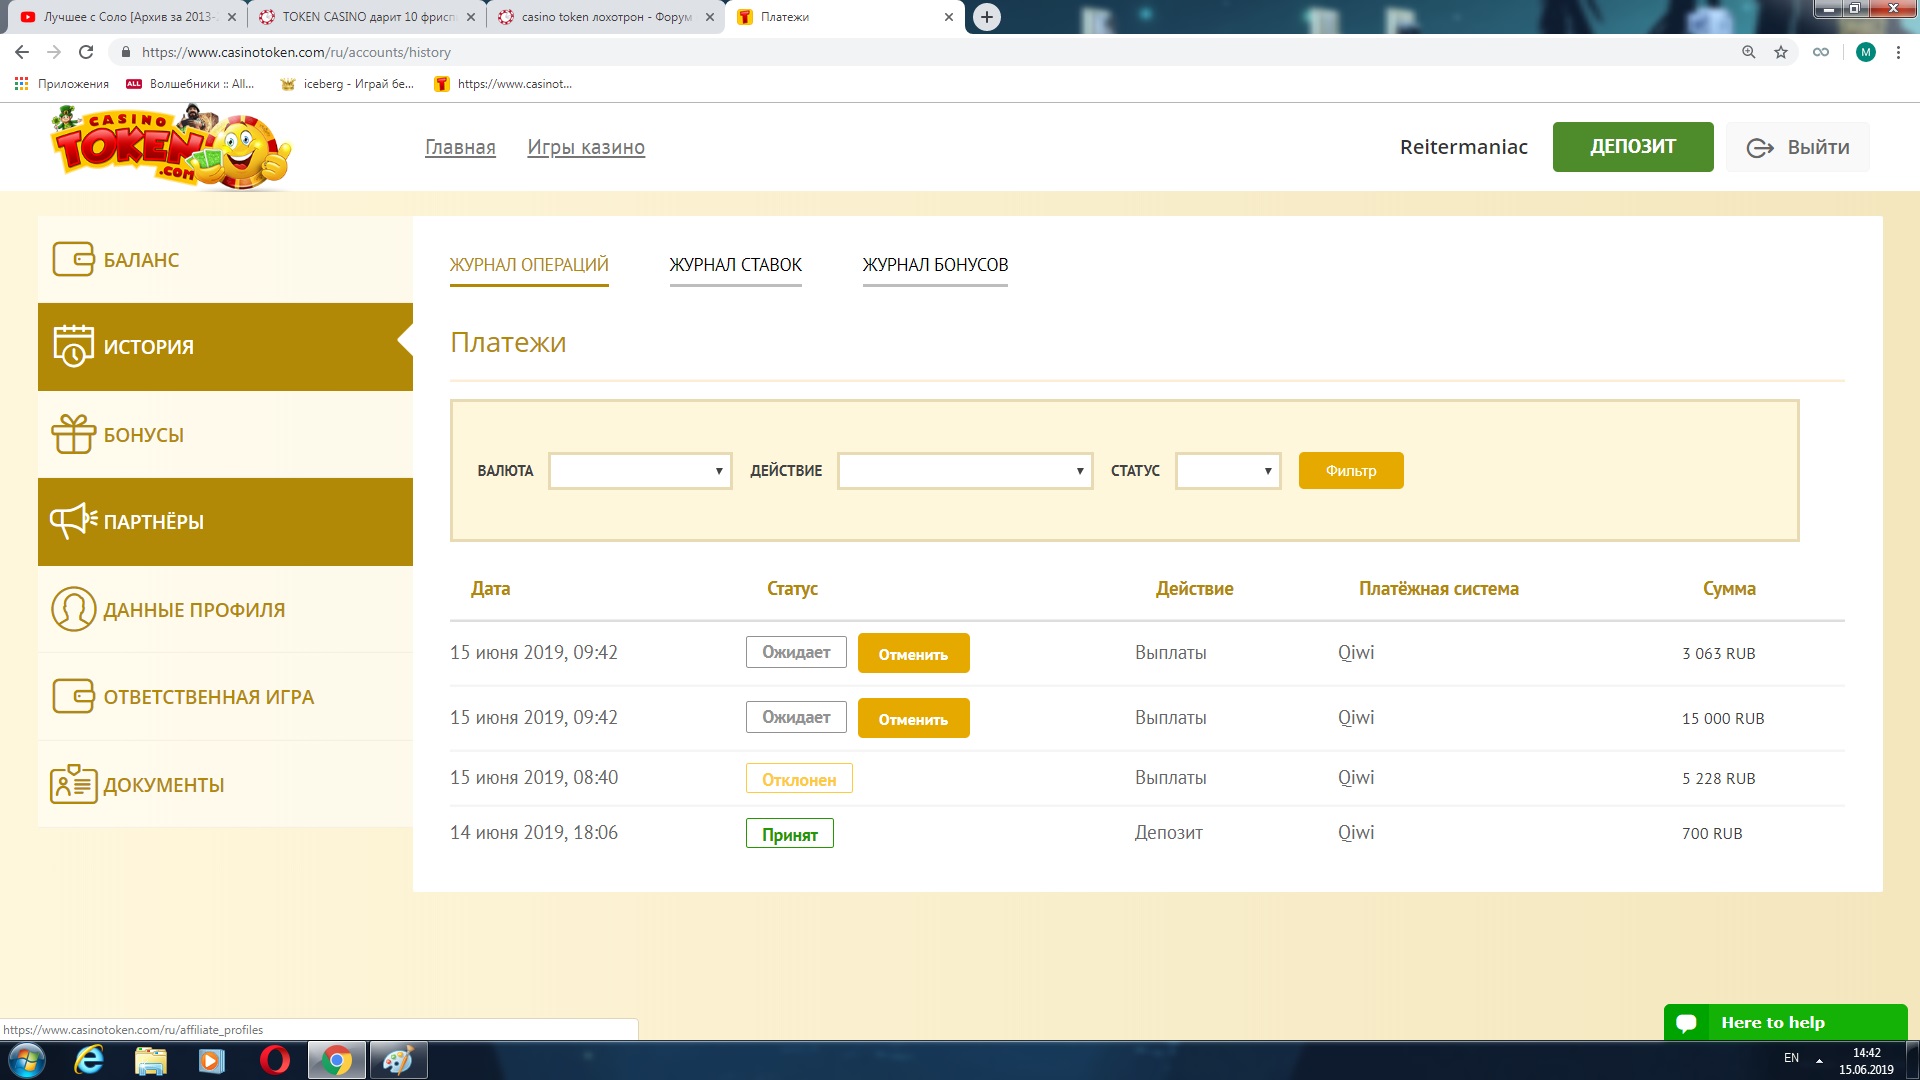Image resolution: width=1920 pixels, height=1080 pixels.
Task: Open the Игры казино link
Action: (586, 147)
